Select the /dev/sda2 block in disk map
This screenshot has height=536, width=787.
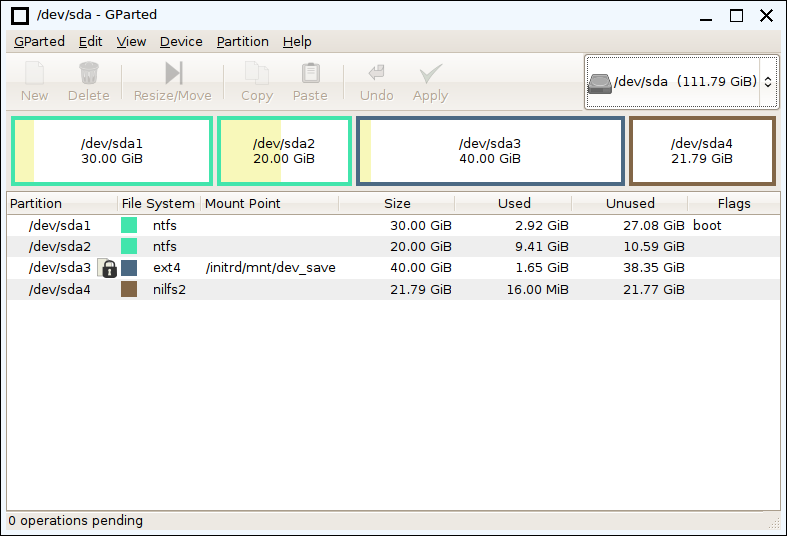284,151
